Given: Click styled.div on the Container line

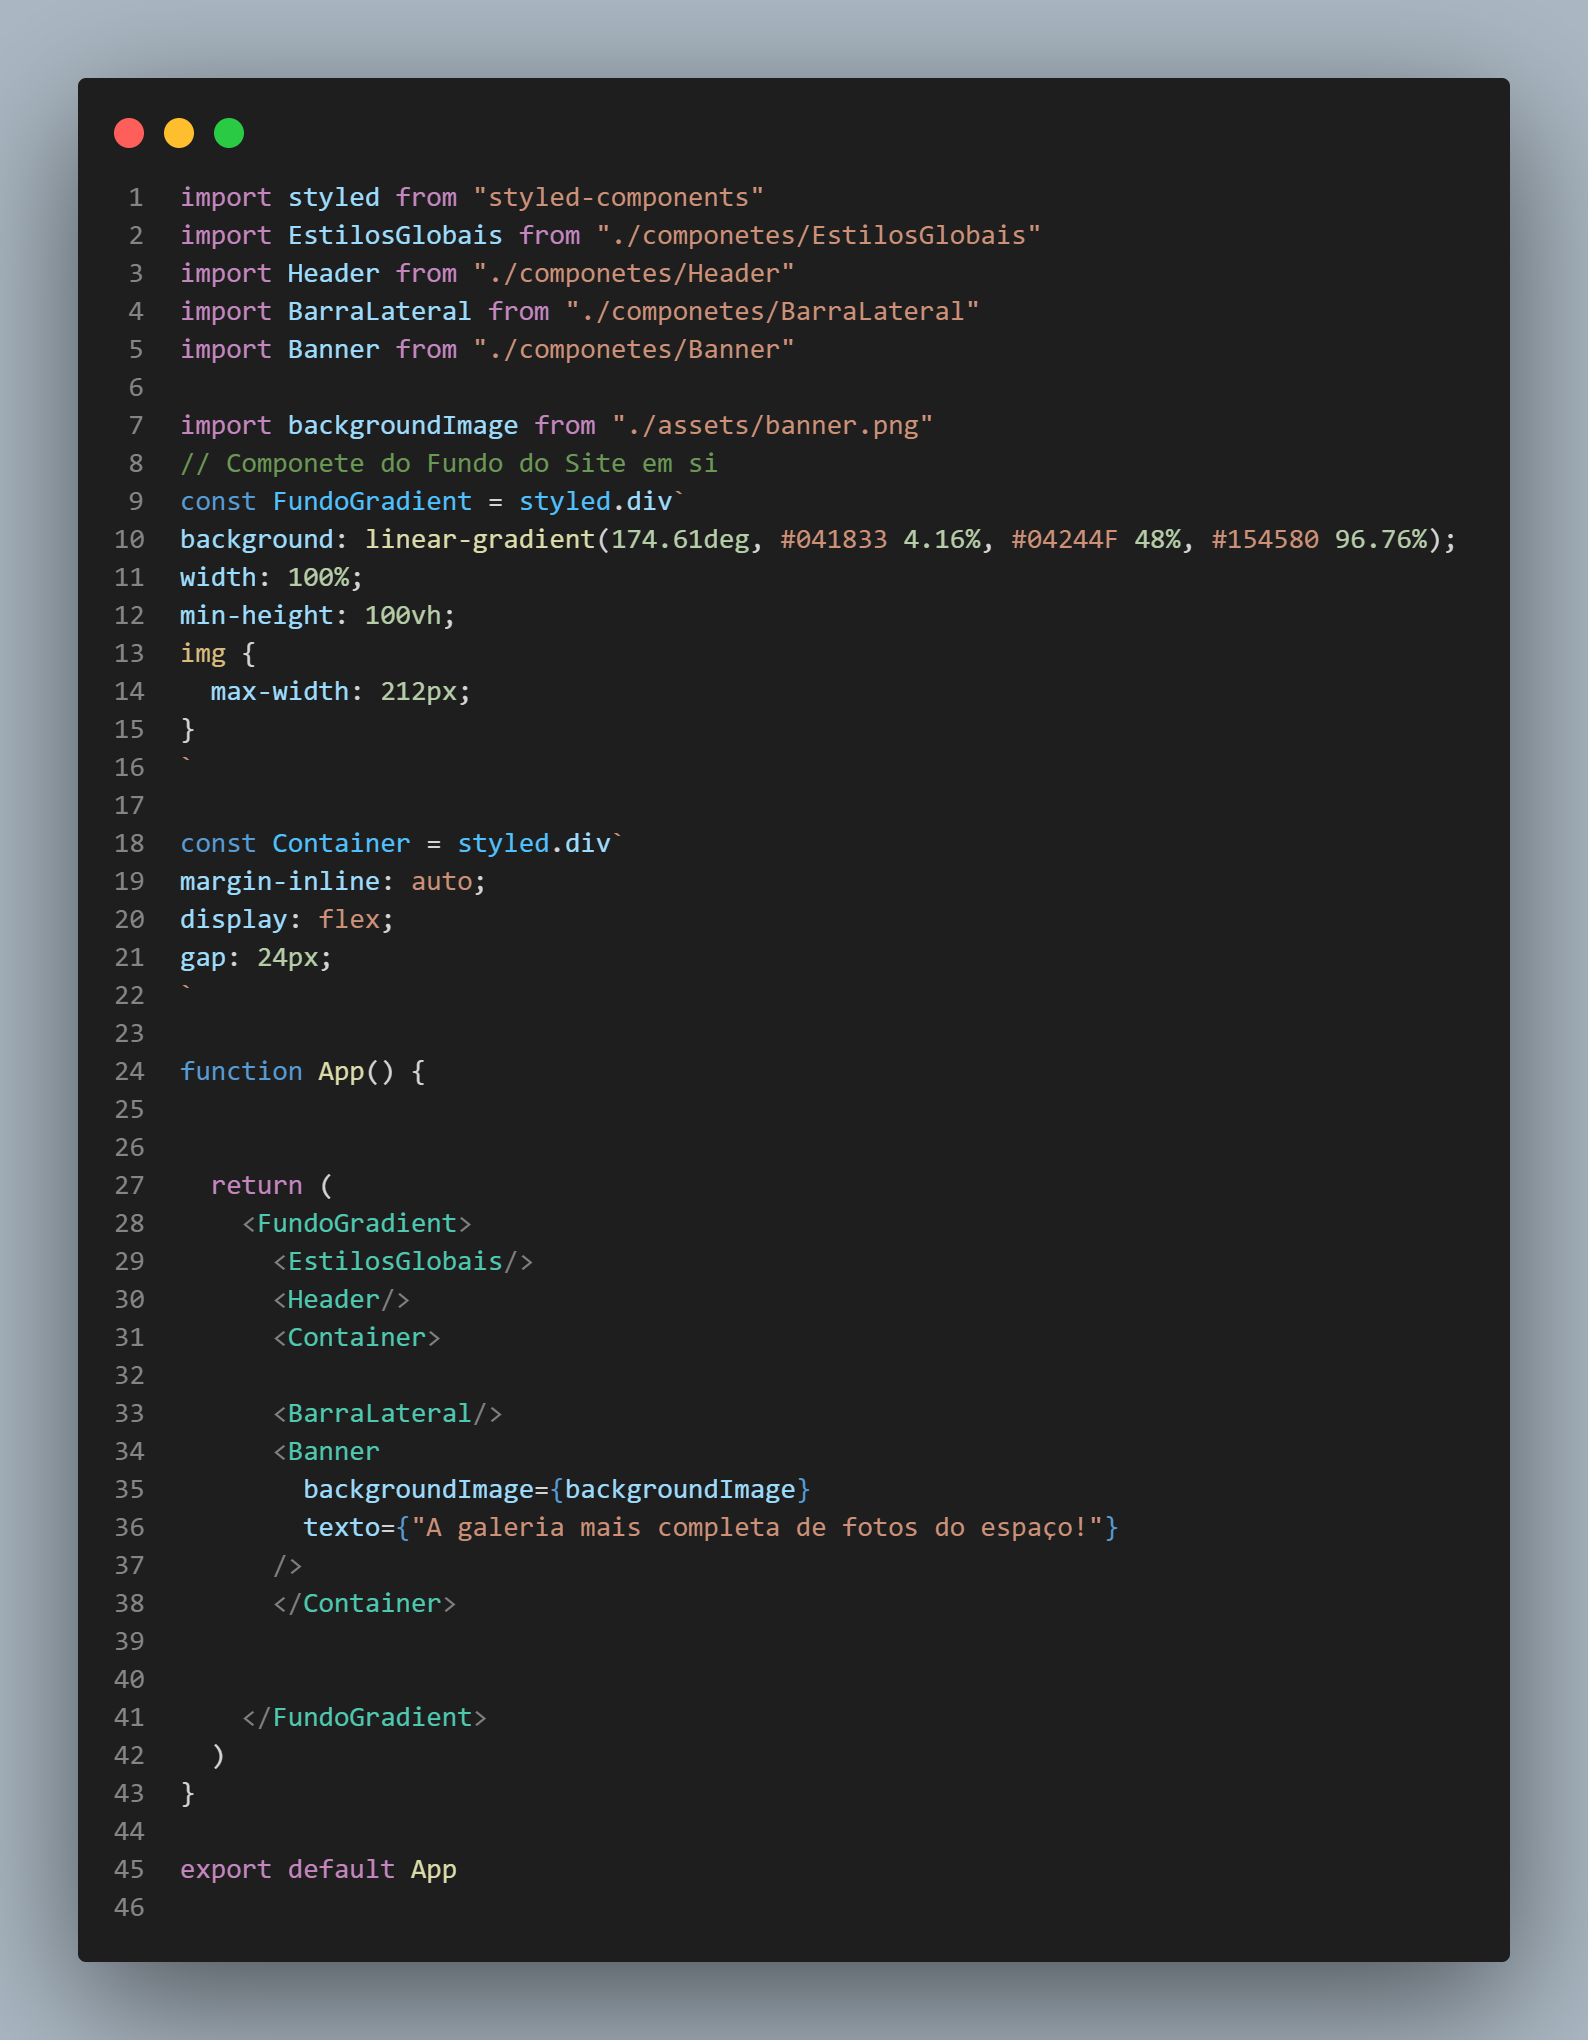Looking at the screenshot, I should [x=534, y=844].
